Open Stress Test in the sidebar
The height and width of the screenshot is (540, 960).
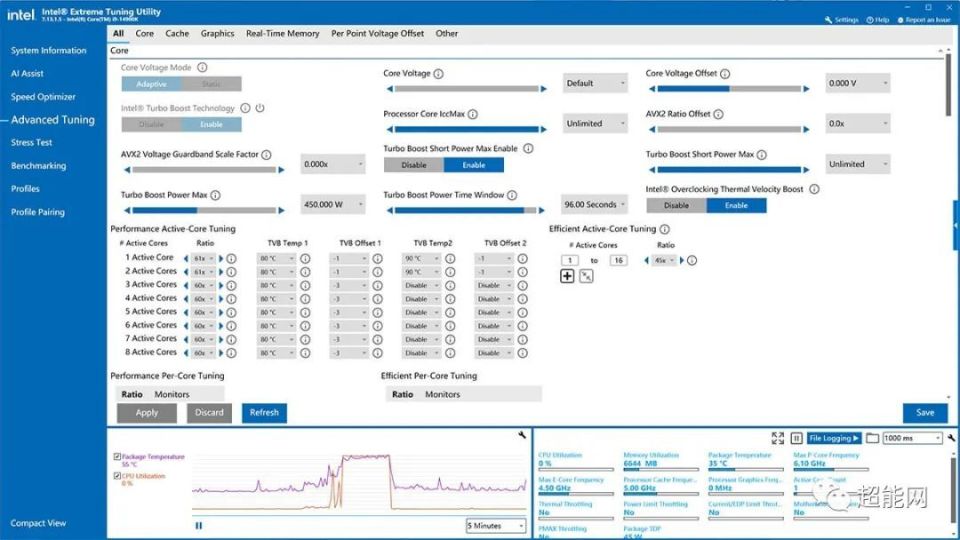31,142
